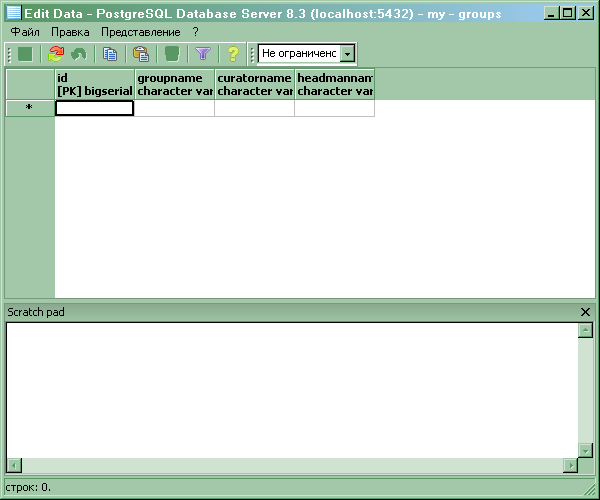Select the headmanname column header
This screenshot has width=600, height=500.
tap(334, 84)
